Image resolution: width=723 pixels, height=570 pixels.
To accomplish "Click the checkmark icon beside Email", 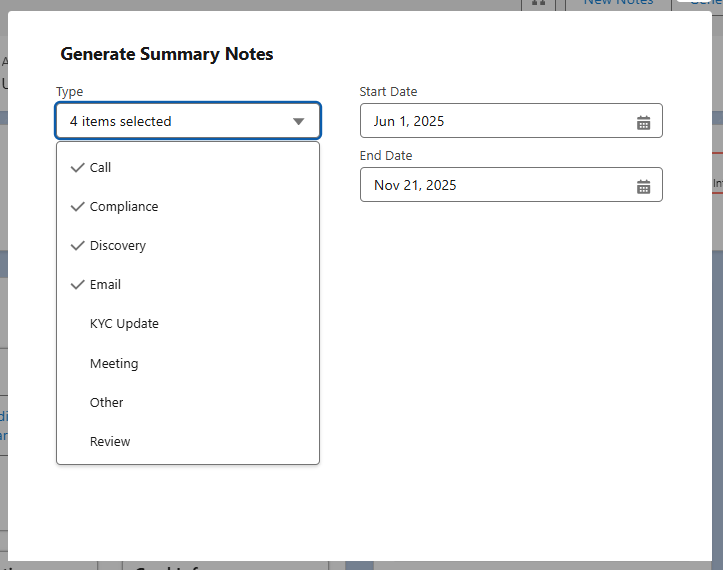I will [77, 285].
